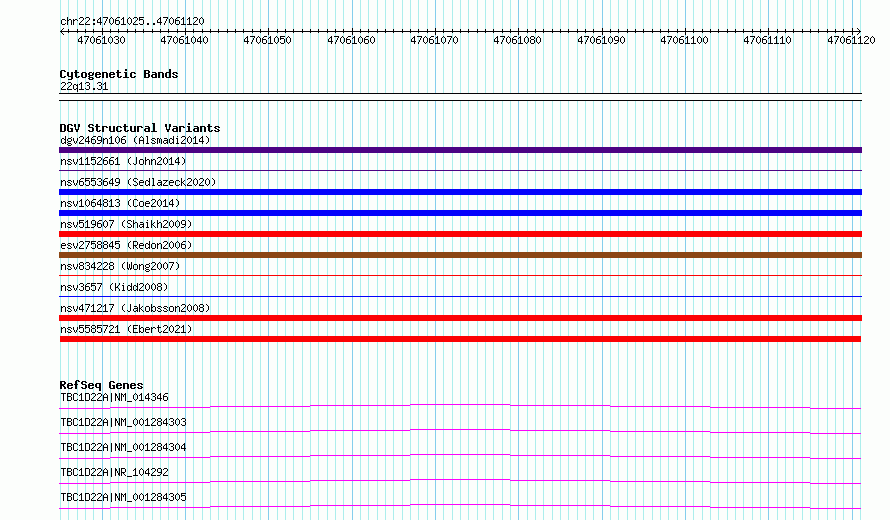Screen dimensions: 890x520
Task: Select variant label nsv834228 (Wong2007)
Action: (x=120, y=266)
